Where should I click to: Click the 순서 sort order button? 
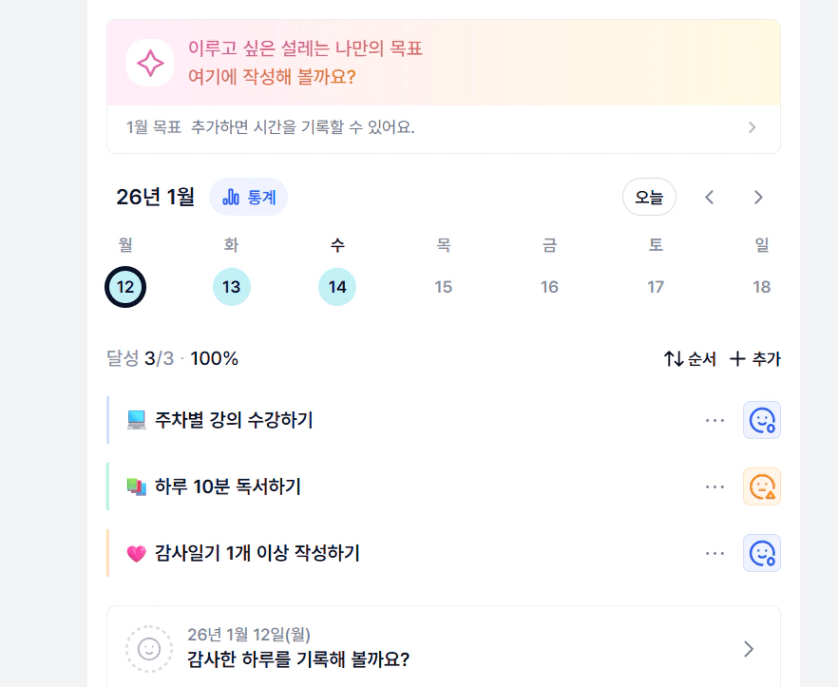690,359
